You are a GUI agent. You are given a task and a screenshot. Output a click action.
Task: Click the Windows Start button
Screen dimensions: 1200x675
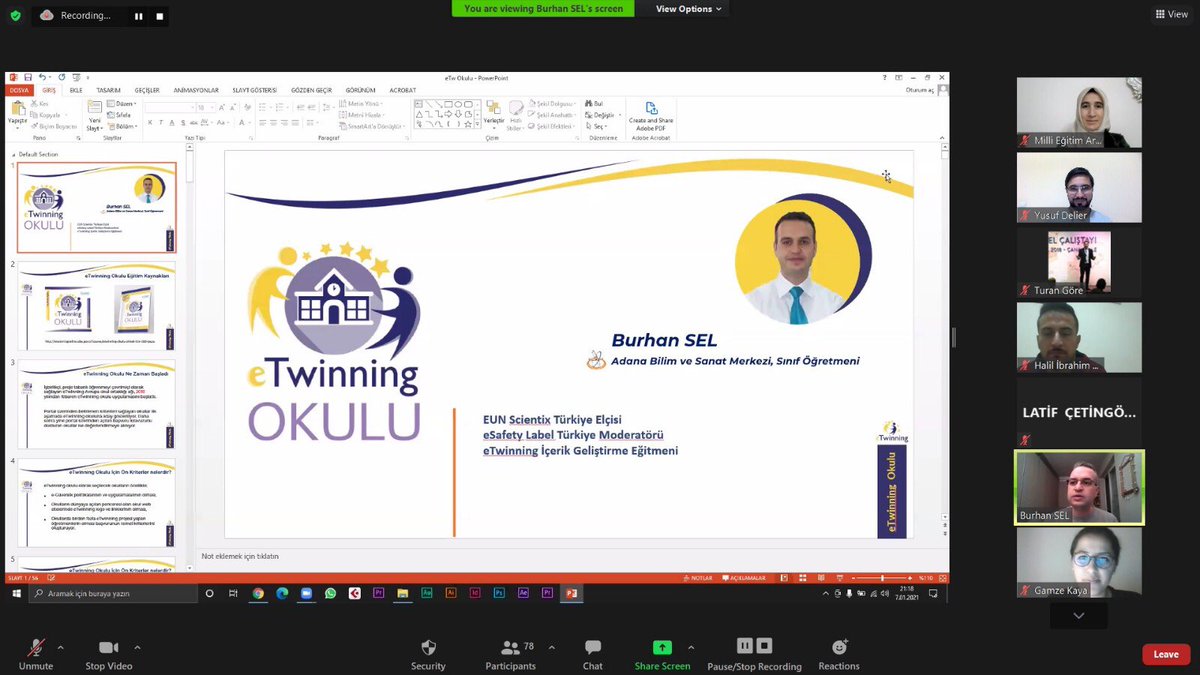tap(17, 593)
